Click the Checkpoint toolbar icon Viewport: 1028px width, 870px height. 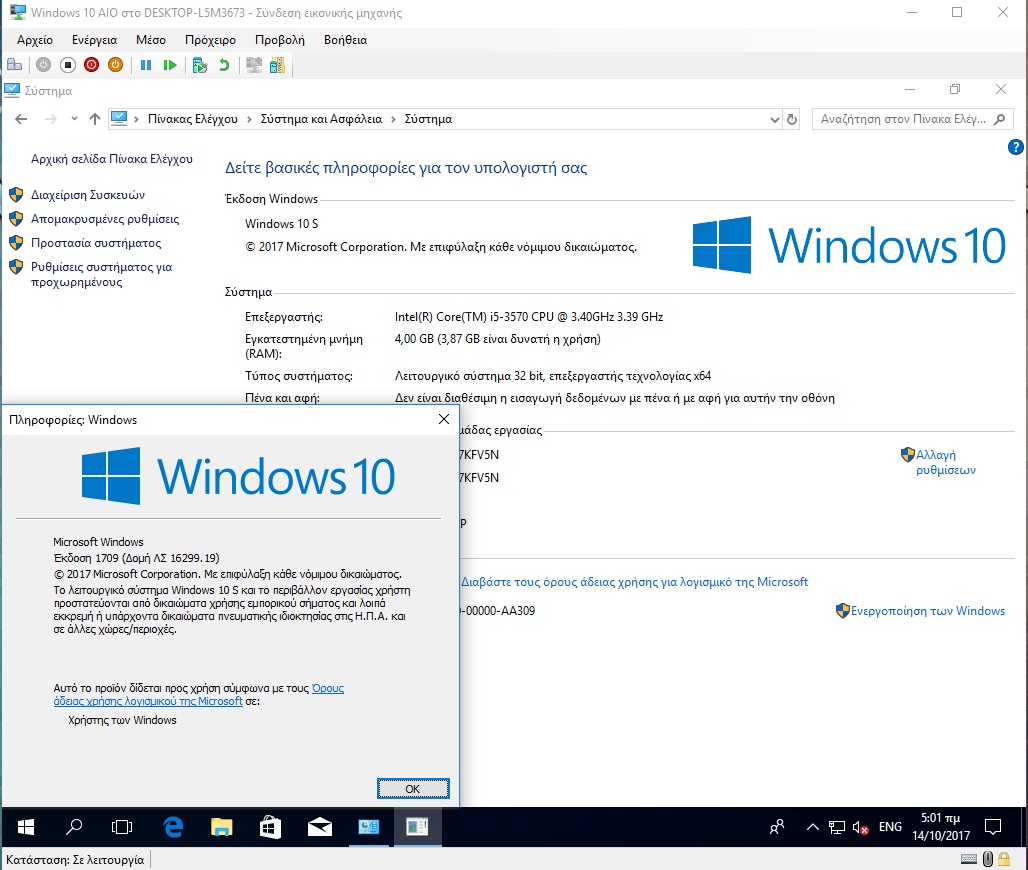click(200, 65)
